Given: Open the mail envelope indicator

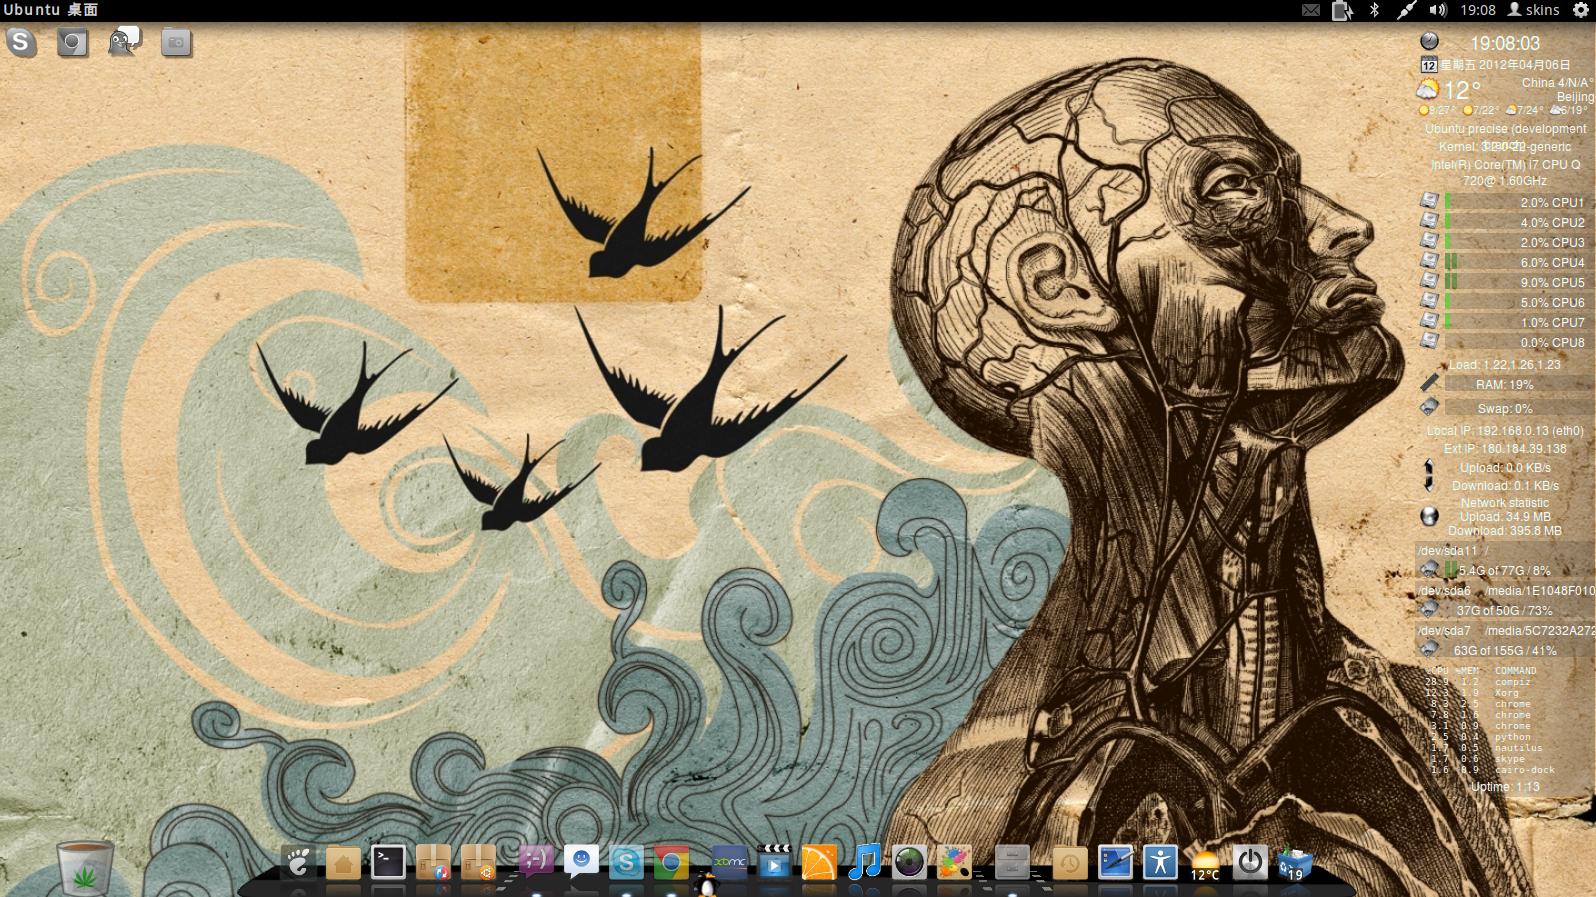Looking at the screenshot, I should (1310, 10).
